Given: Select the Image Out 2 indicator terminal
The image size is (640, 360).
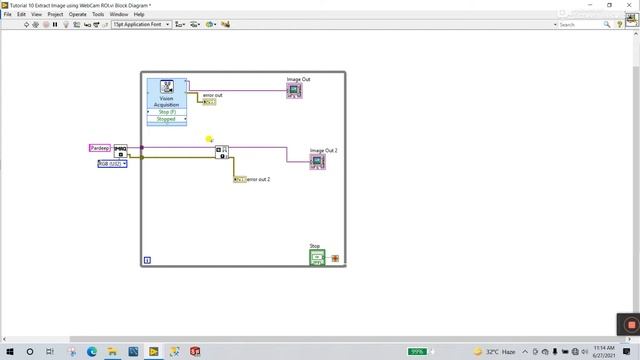Looking at the screenshot, I should [x=318, y=162].
